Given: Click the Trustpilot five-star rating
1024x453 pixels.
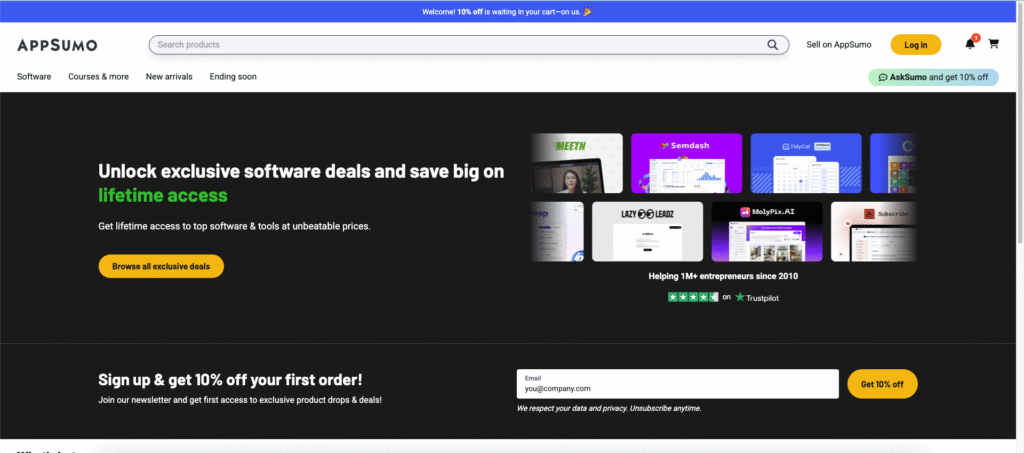Looking at the screenshot, I should [693, 297].
